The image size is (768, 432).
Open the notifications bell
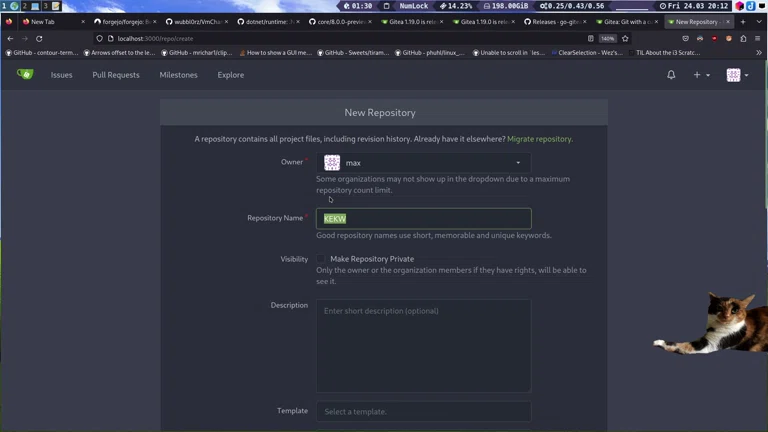(x=671, y=75)
